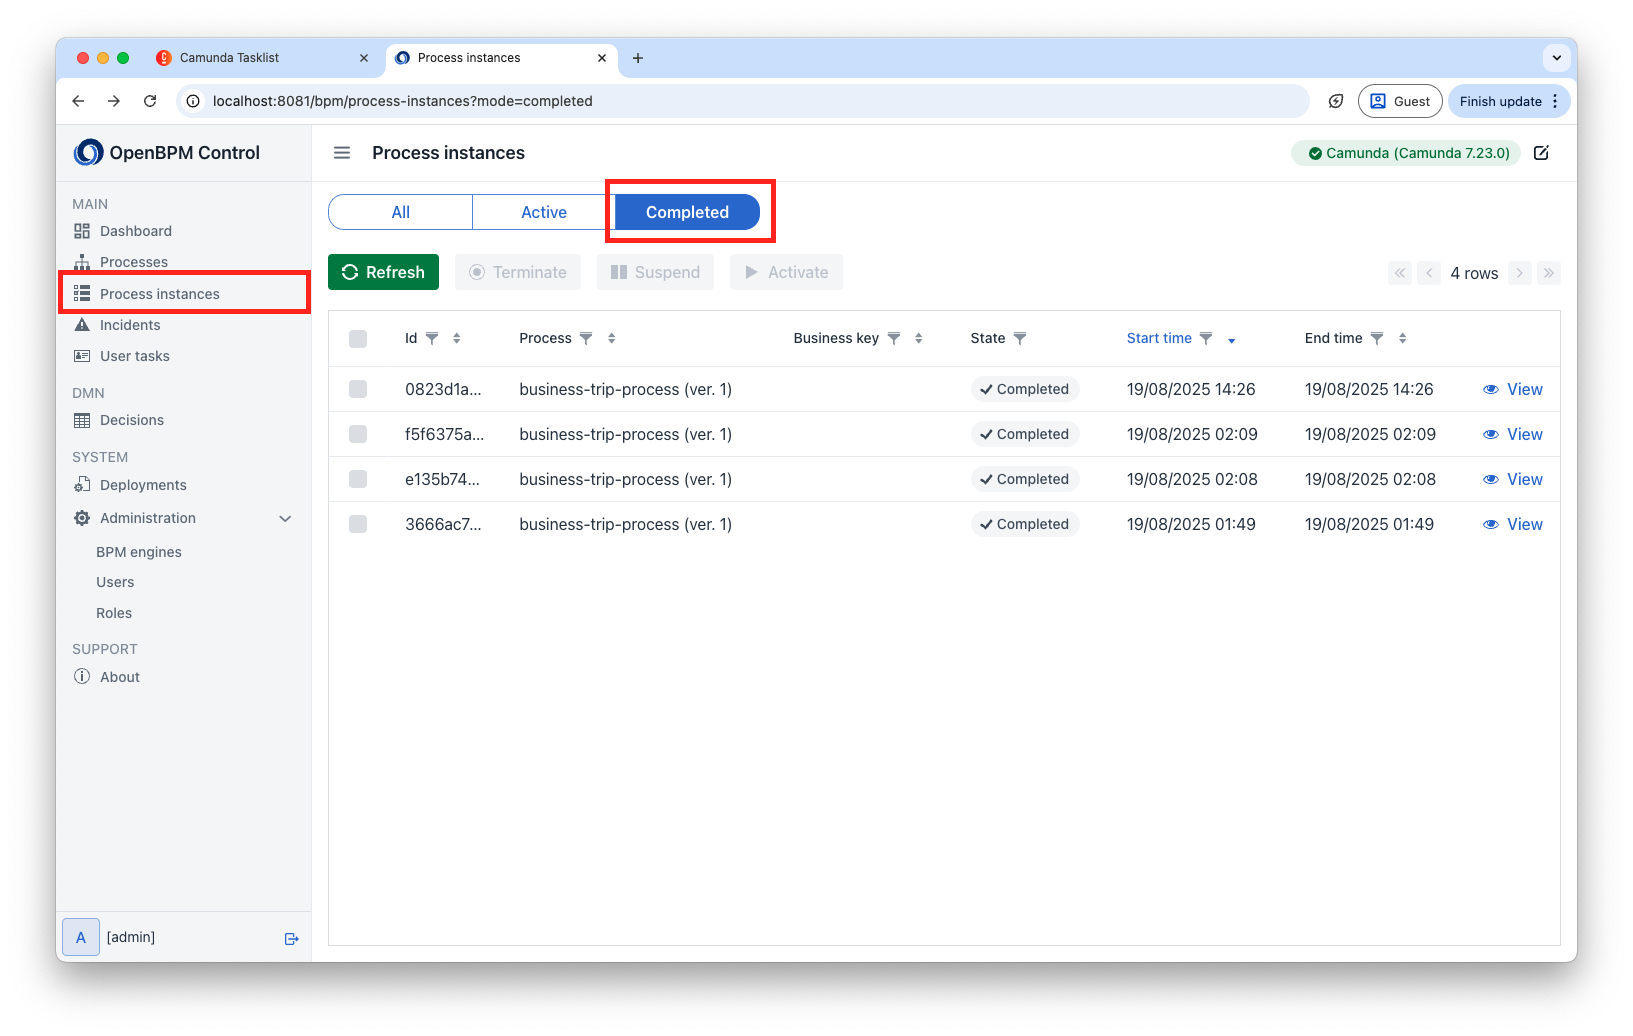
Task: Click the State column filter icon
Action: click(1020, 338)
